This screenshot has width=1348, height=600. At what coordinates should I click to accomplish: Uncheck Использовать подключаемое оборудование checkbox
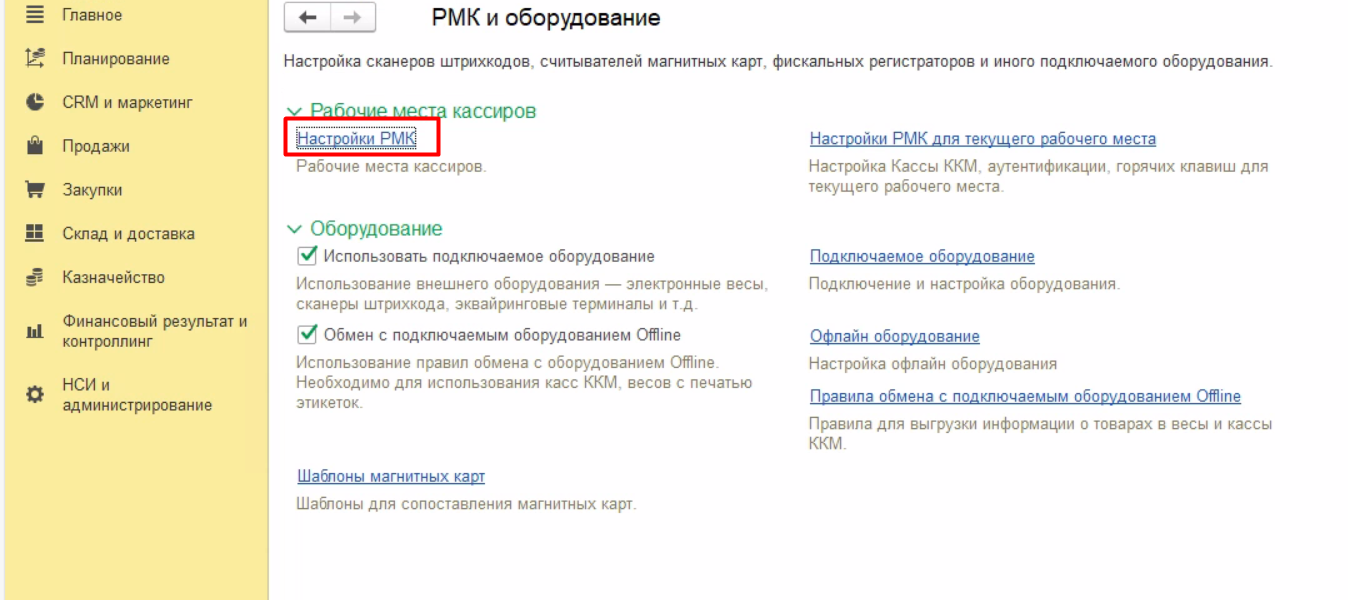[308, 256]
